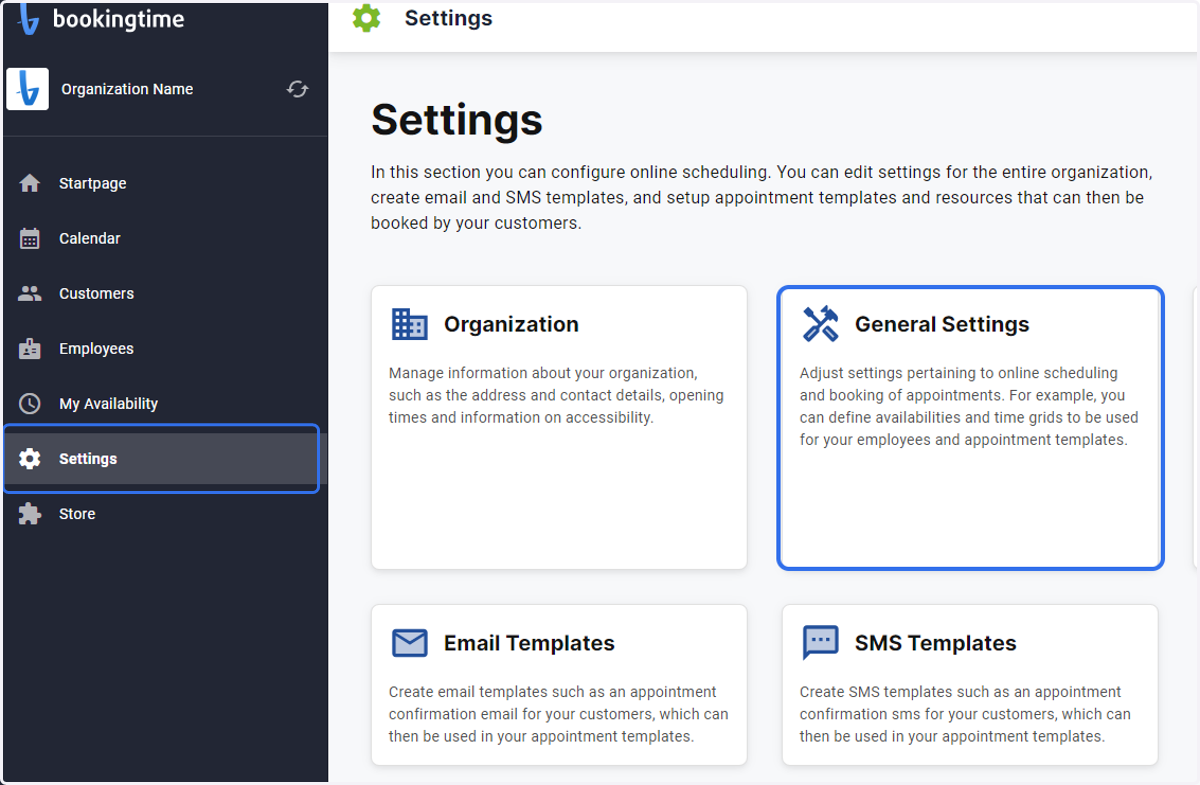Click the green gear icon in header
This screenshot has height=785, width=1200.
(x=367, y=18)
